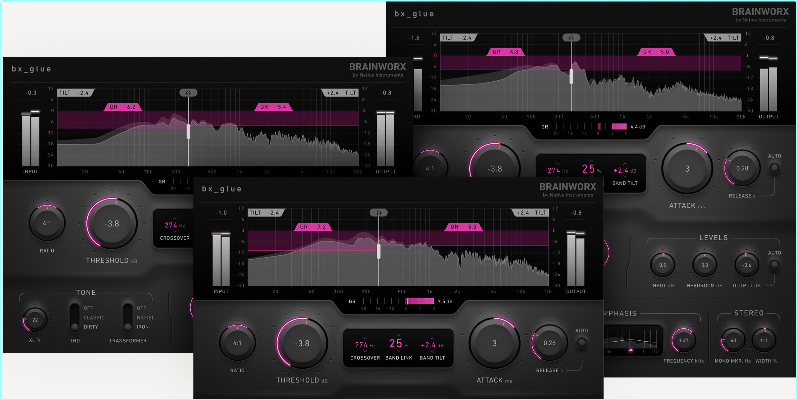The image size is (797, 400).
Task: Toggle the Levels Auto button in the back-right window
Action: pos(774,264)
